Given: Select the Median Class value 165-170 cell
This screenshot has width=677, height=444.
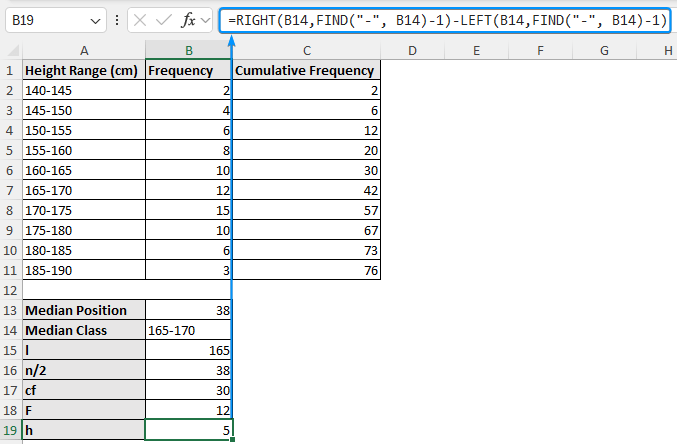Looking at the screenshot, I should click(188, 330).
